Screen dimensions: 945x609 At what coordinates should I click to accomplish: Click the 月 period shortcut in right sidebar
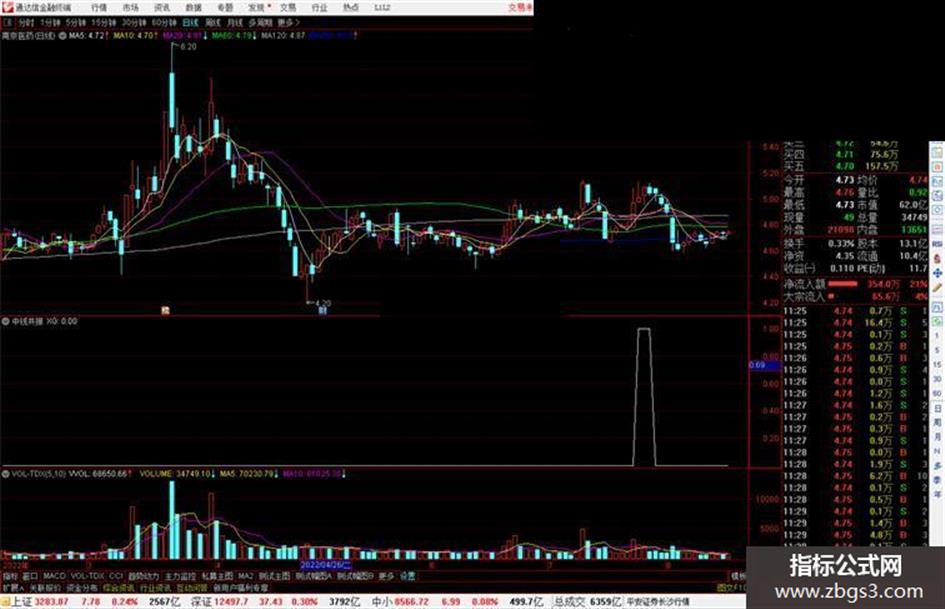click(x=937, y=437)
